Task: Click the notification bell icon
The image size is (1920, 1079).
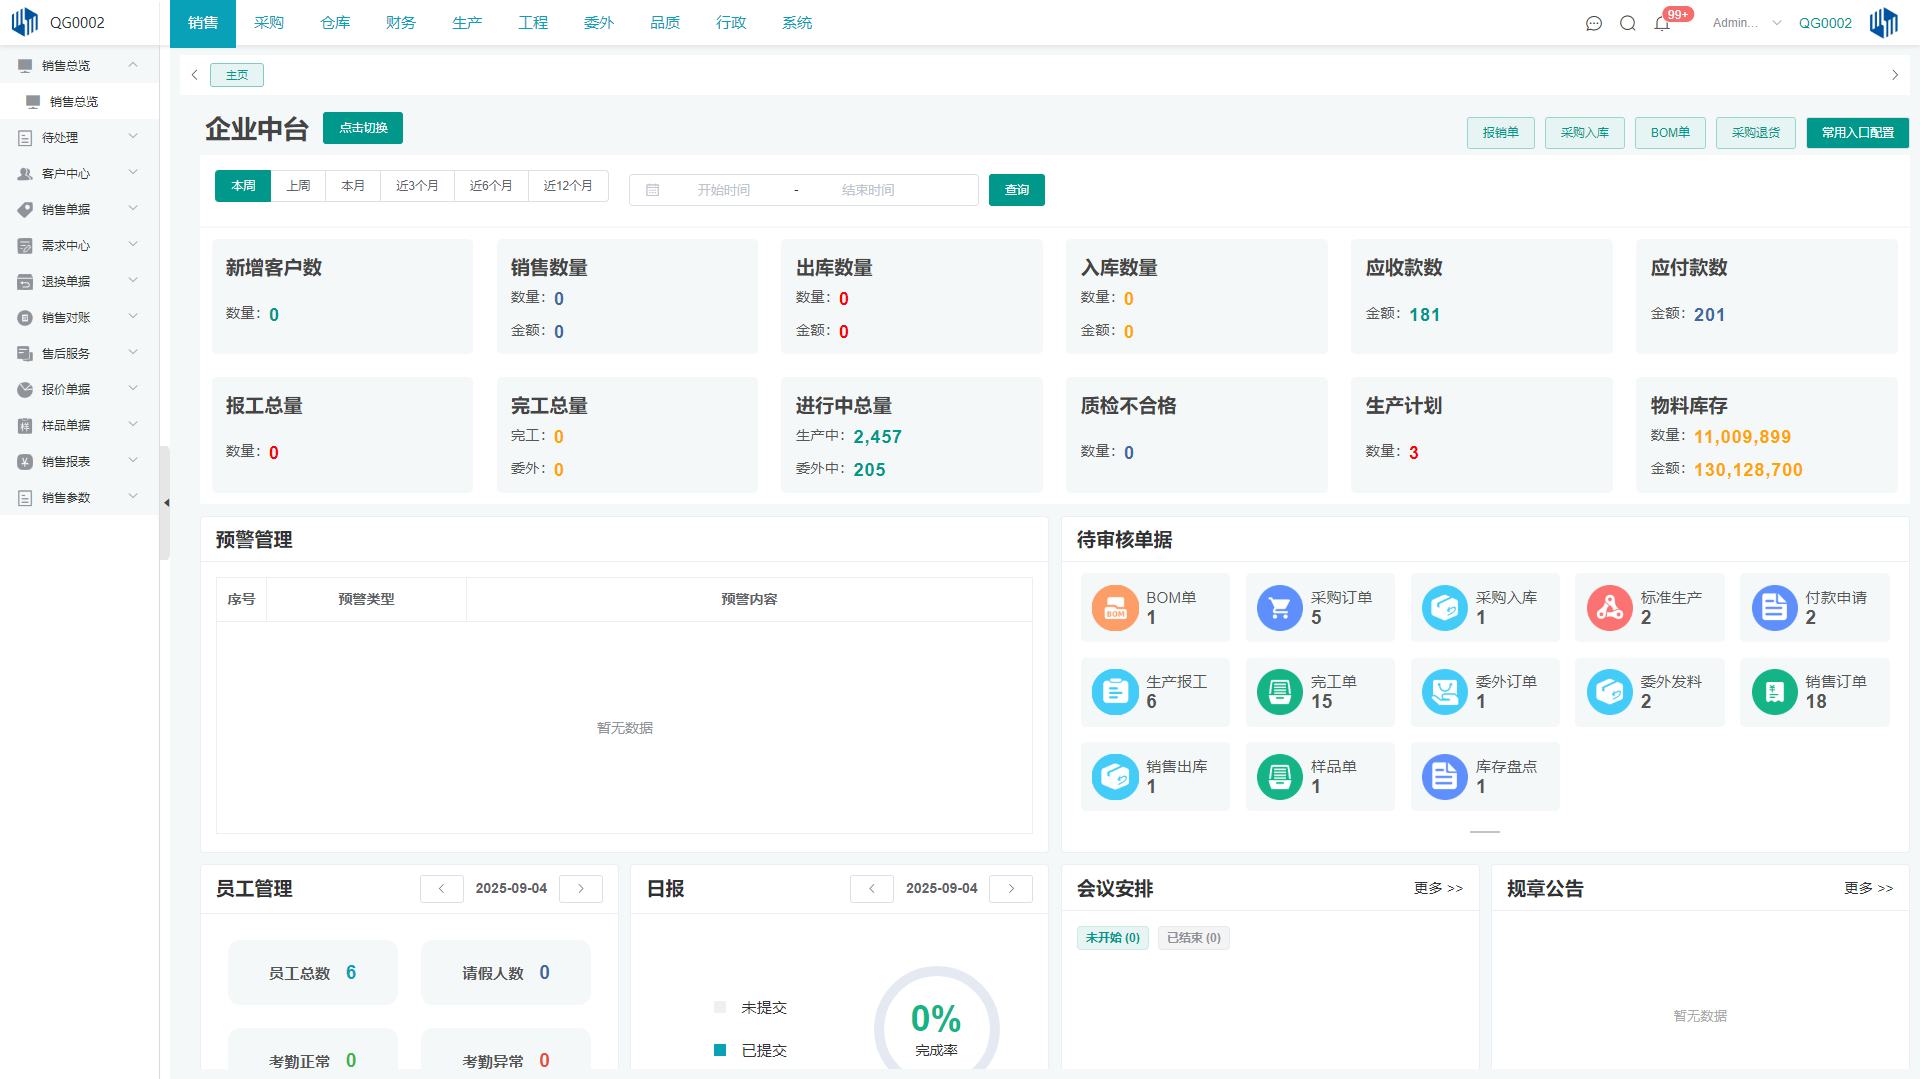Action: point(1662,23)
